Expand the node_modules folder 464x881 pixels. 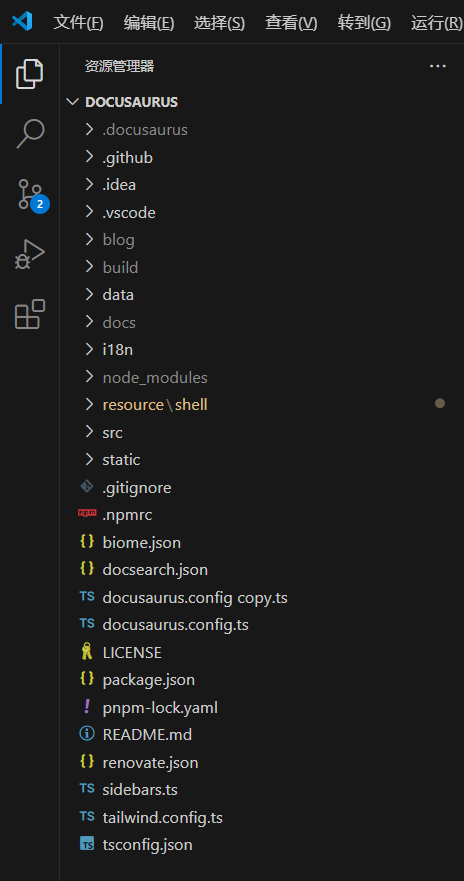89,377
